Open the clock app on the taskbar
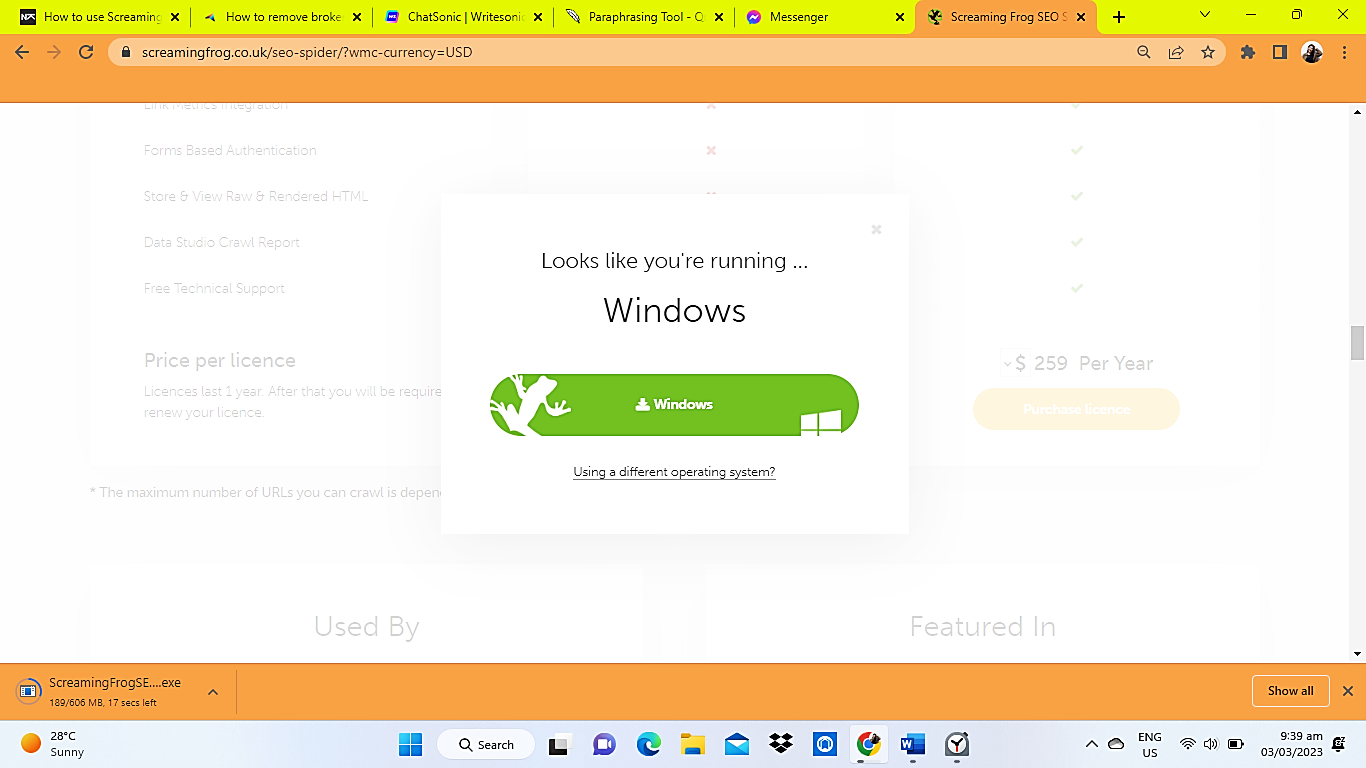 click(957, 744)
